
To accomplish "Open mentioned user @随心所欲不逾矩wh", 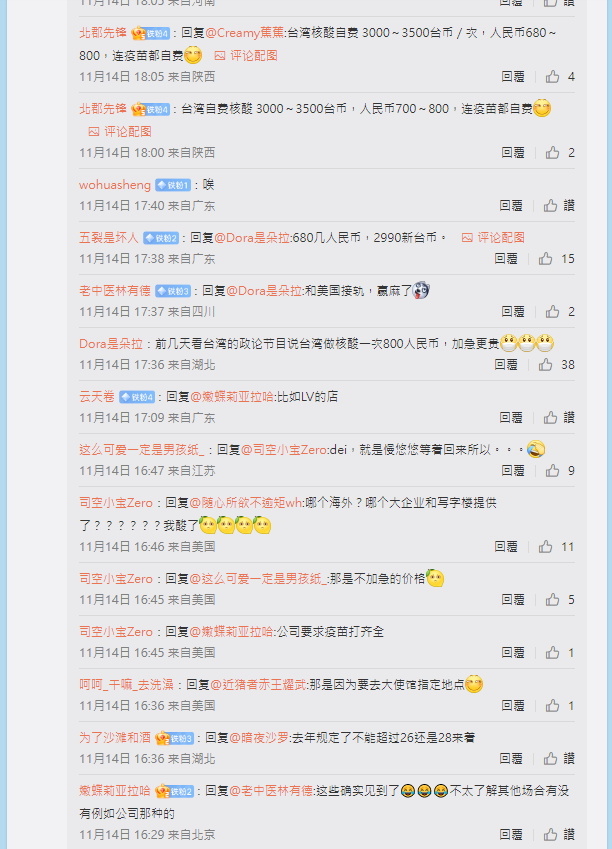I will click(246, 502).
